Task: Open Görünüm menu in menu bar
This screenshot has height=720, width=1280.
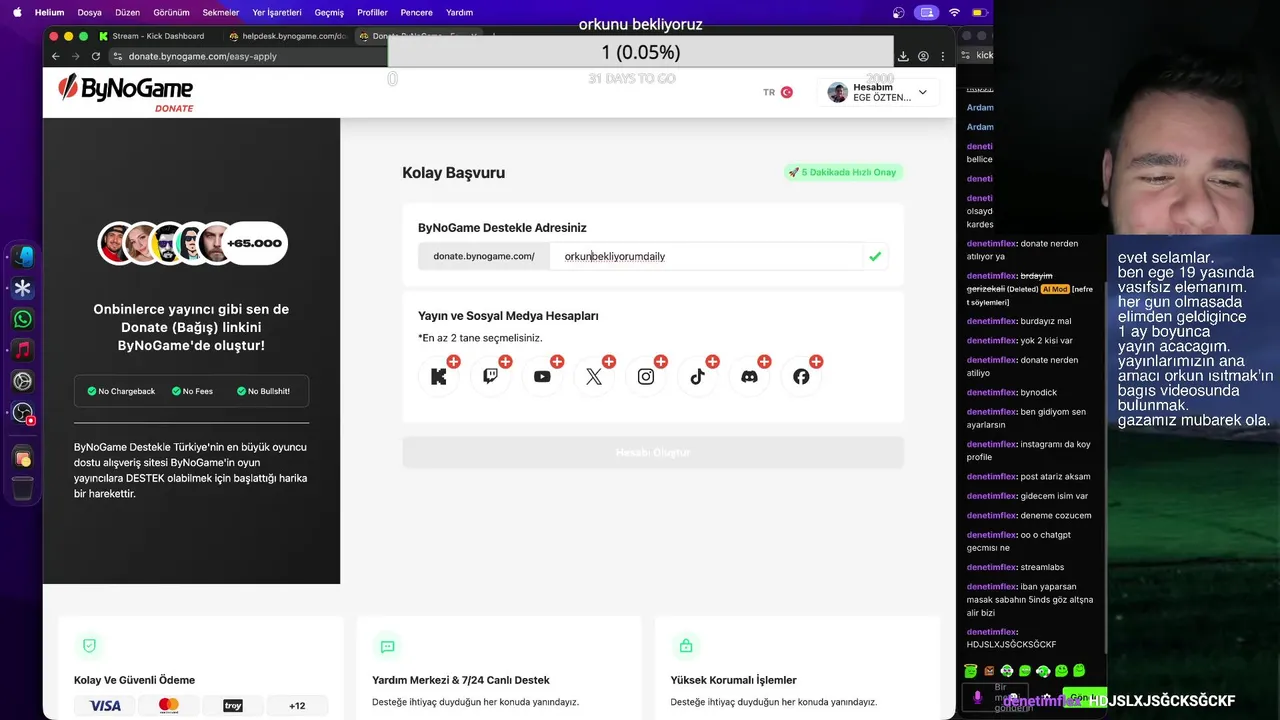Action: (172, 12)
